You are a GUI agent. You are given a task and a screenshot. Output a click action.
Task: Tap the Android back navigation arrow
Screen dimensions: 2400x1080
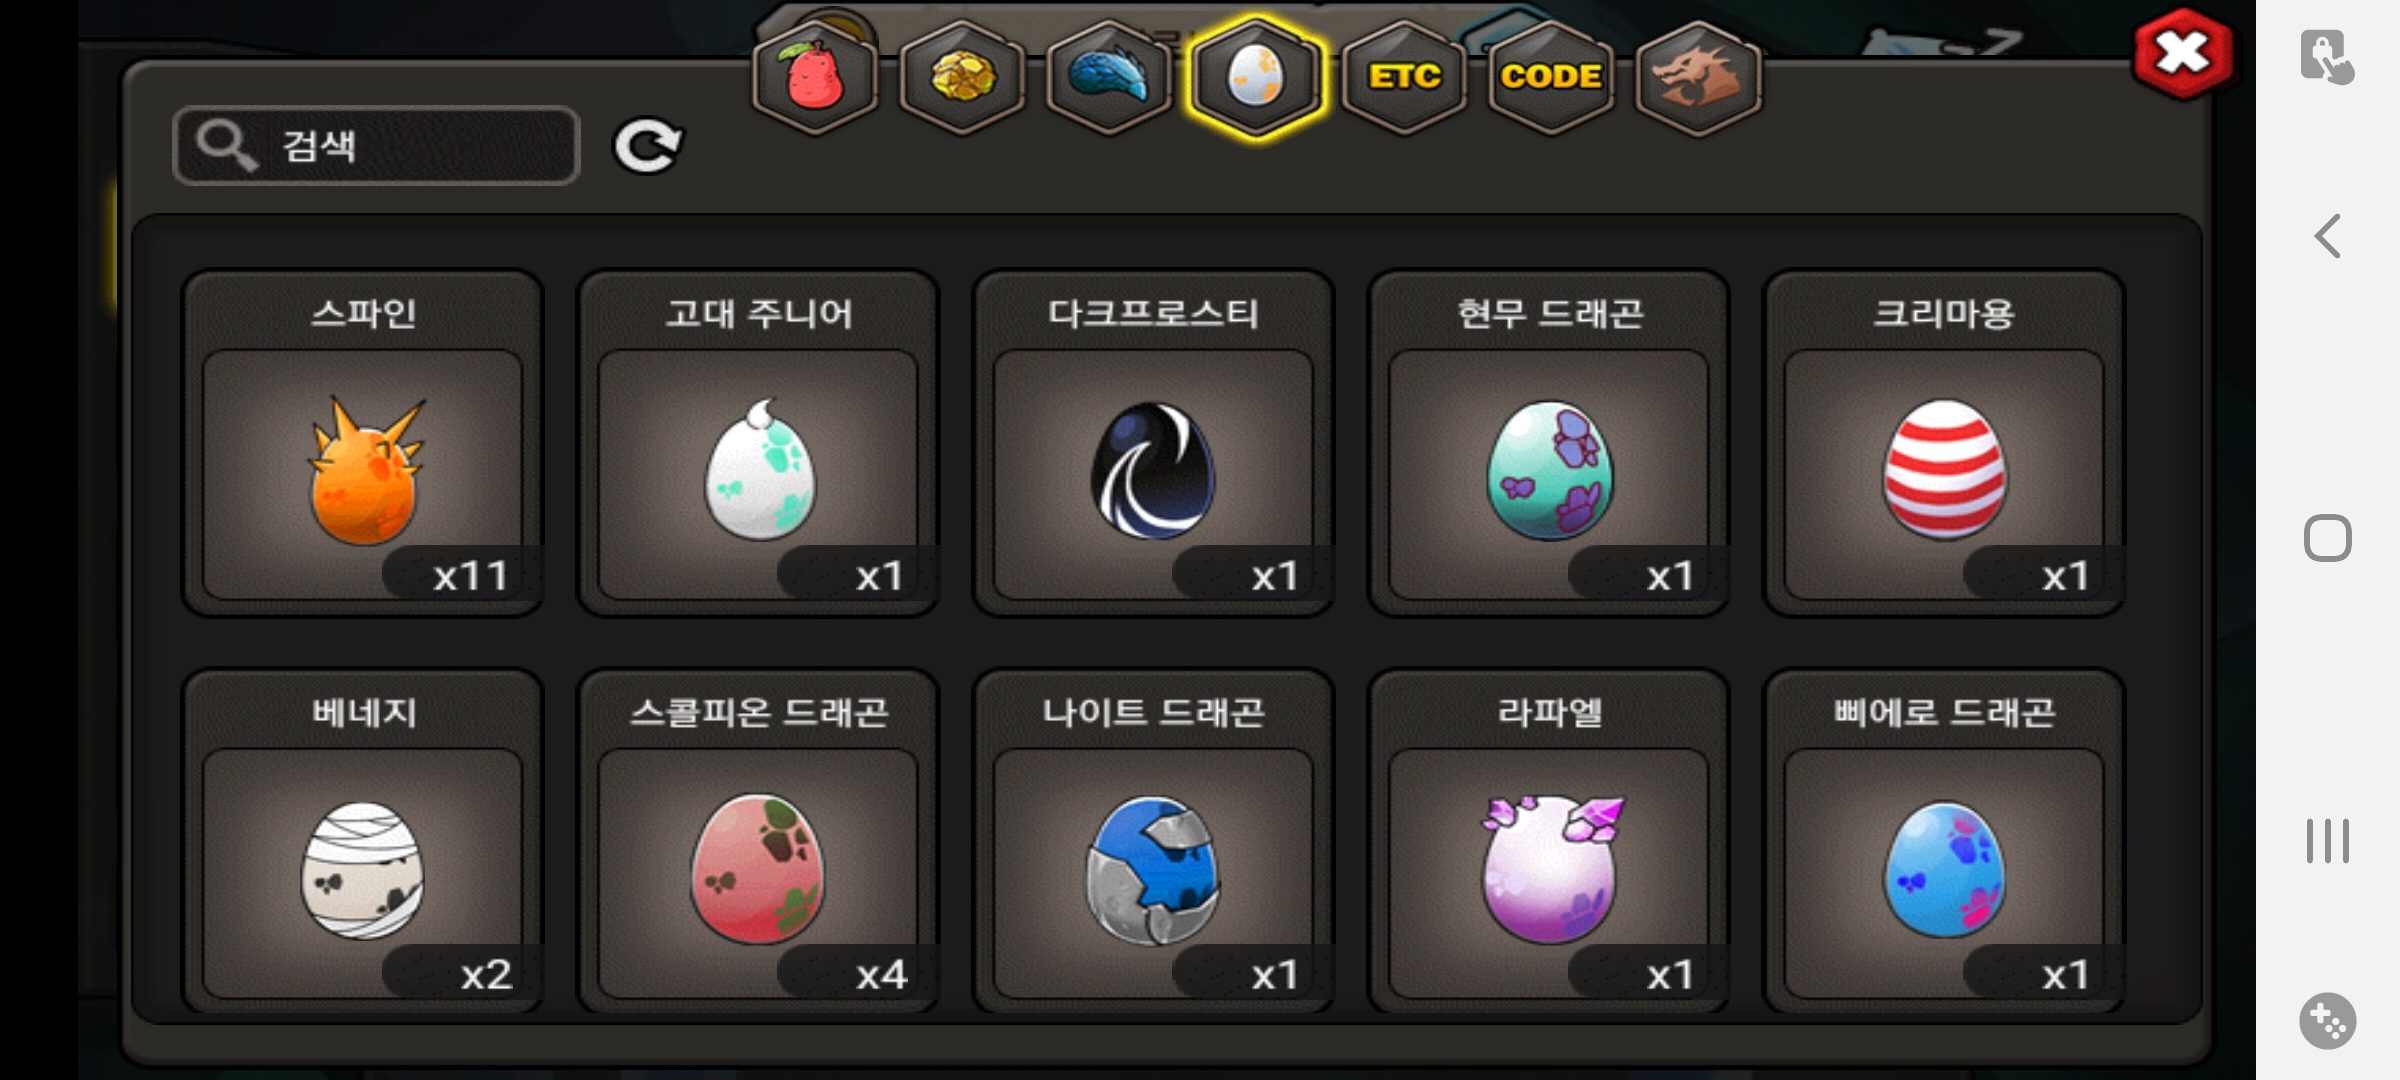click(x=2328, y=237)
